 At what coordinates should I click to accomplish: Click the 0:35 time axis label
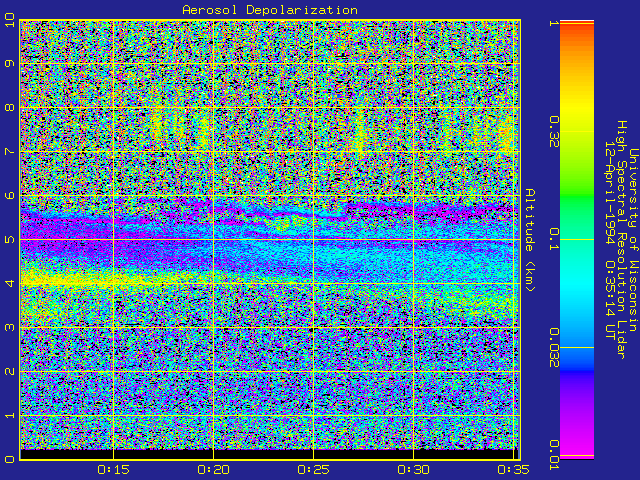coord(513,470)
